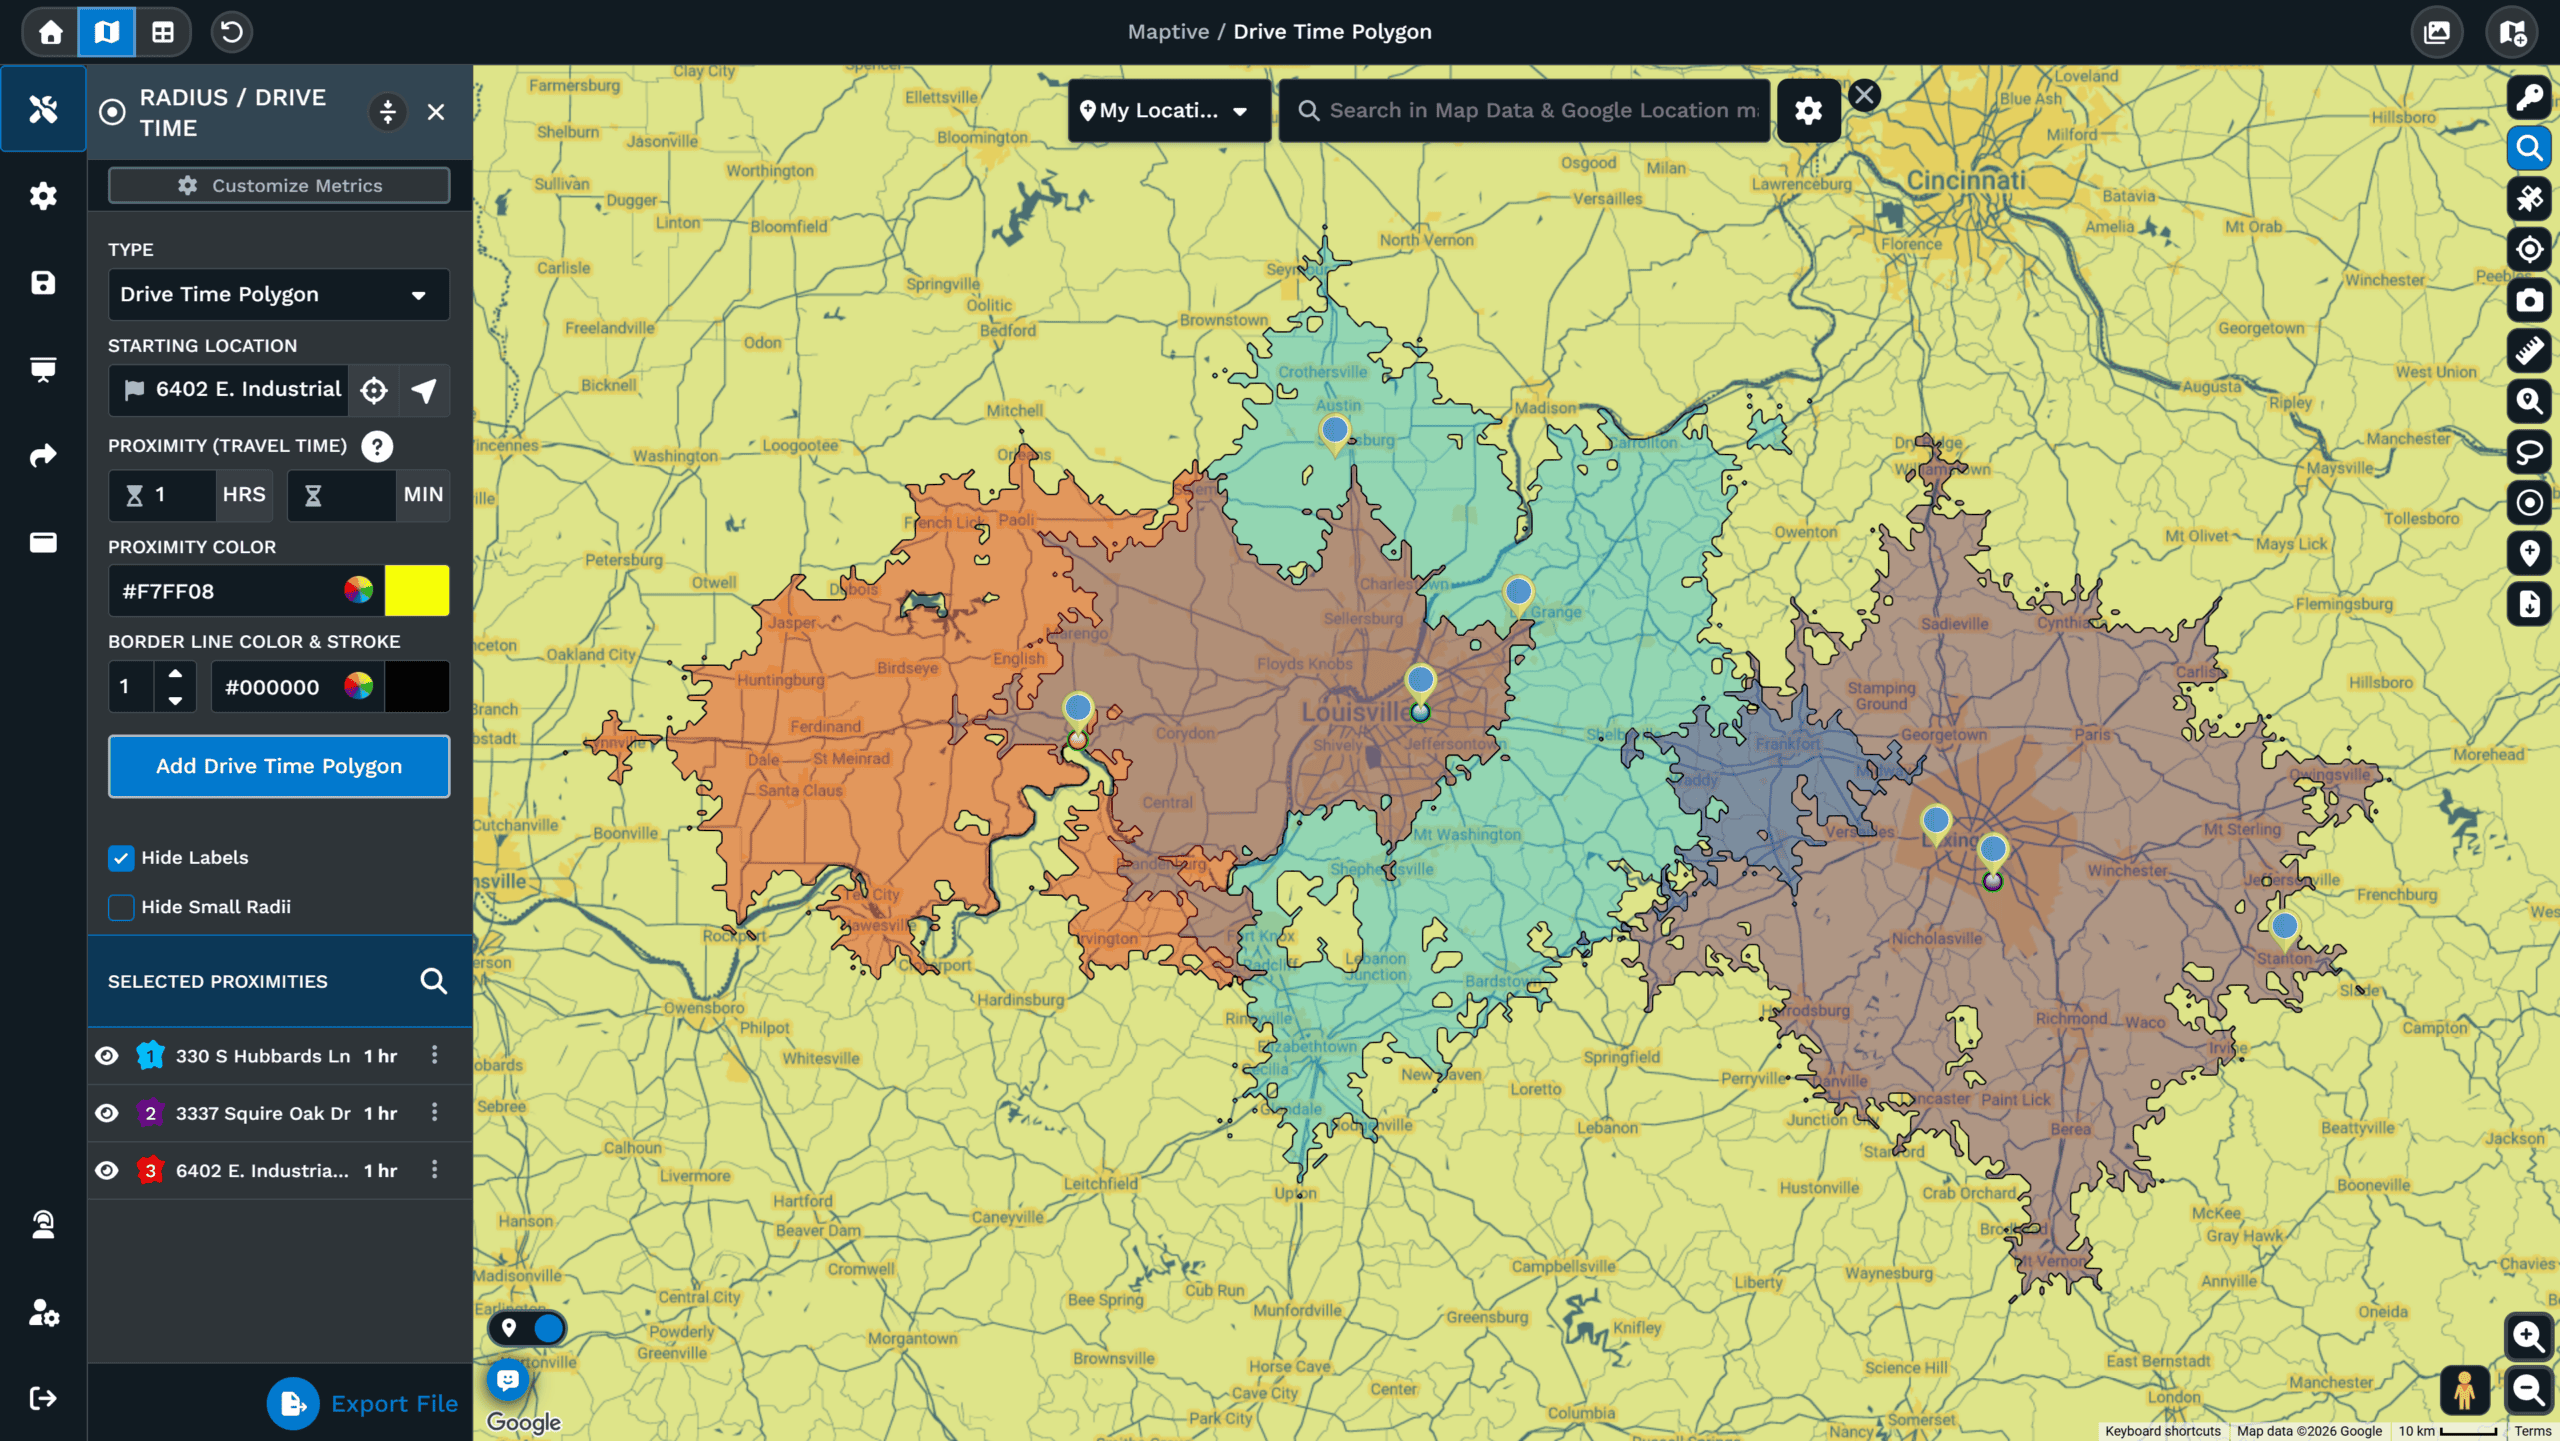This screenshot has height=1441, width=2560.
Task: Zoom out on the map
Action: [2529, 1390]
